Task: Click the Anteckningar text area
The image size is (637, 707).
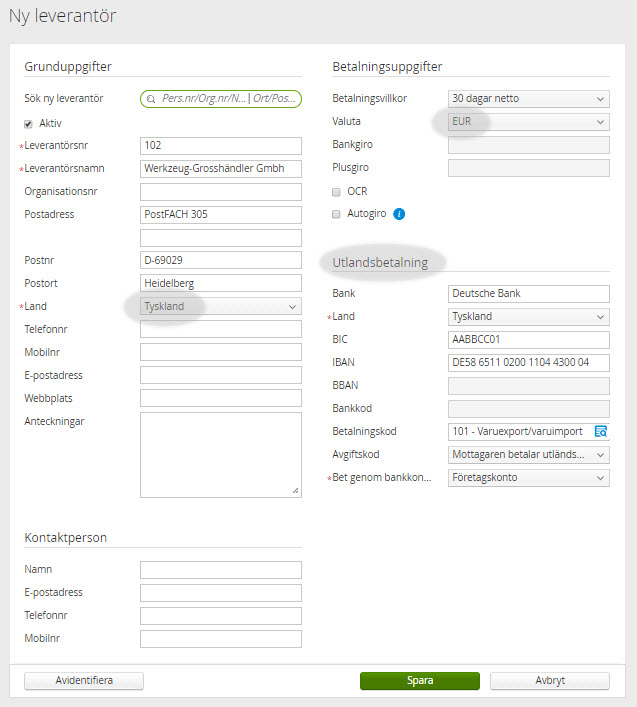Action: (220, 454)
